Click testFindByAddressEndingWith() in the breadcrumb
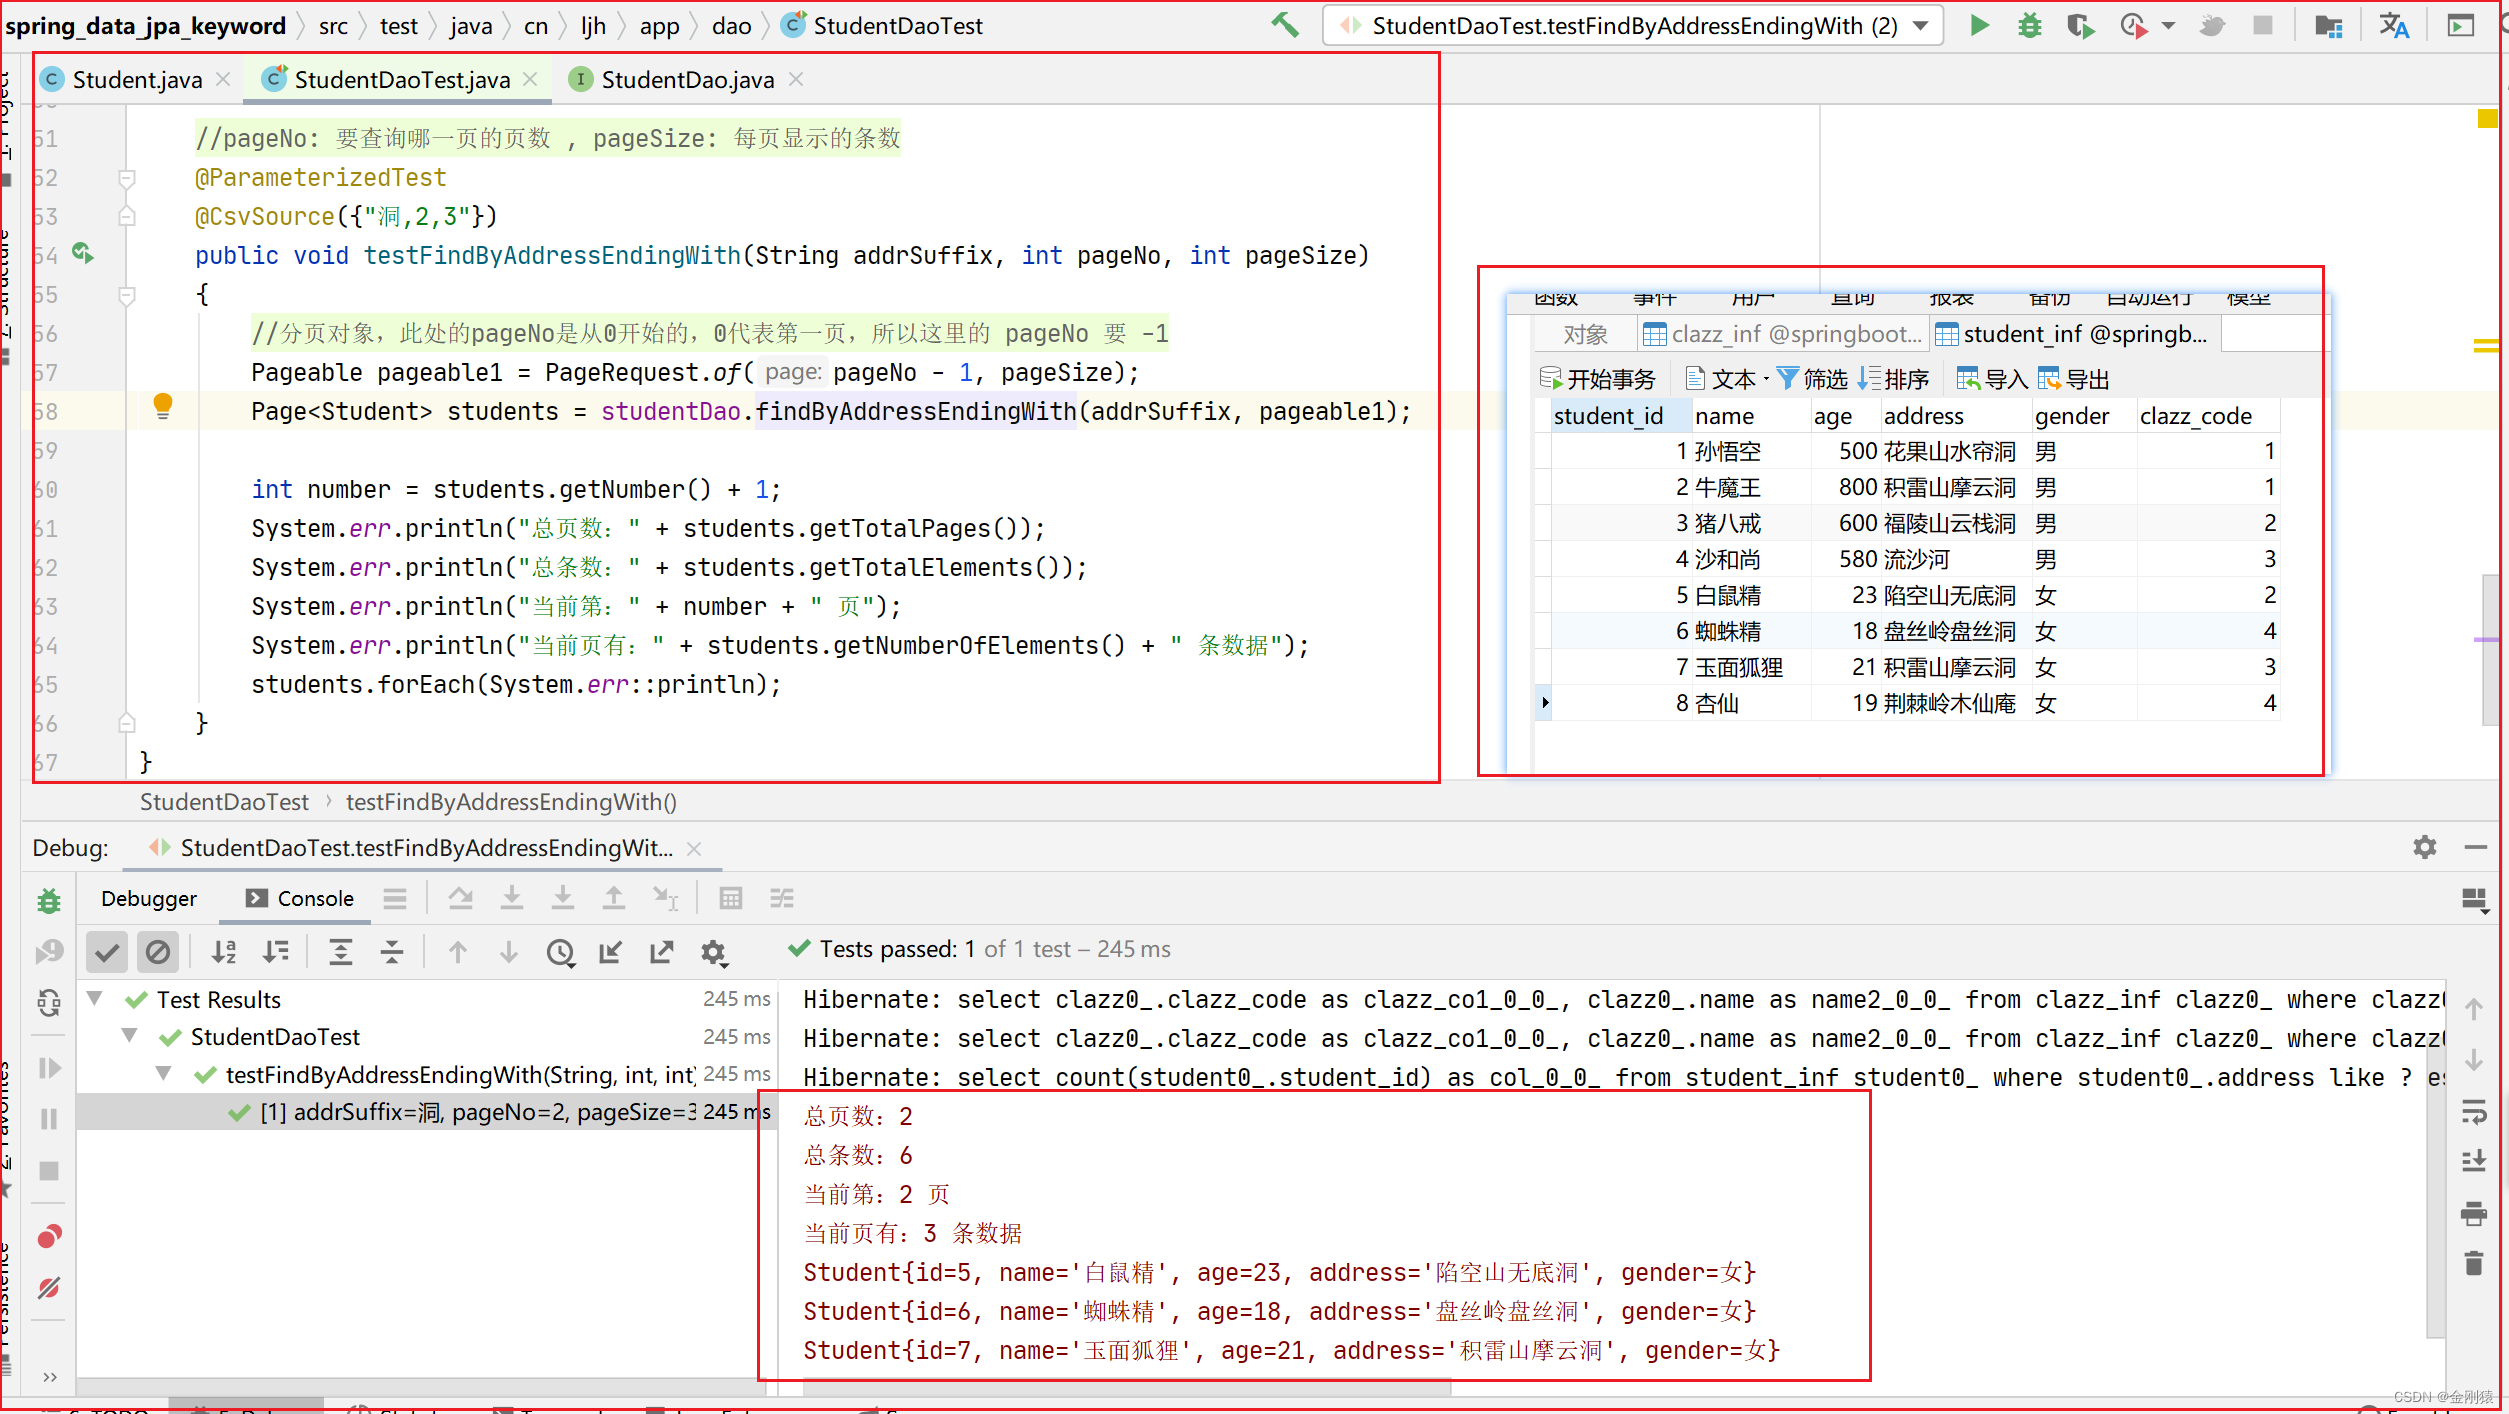This screenshot has height=1414, width=2509. 511,802
